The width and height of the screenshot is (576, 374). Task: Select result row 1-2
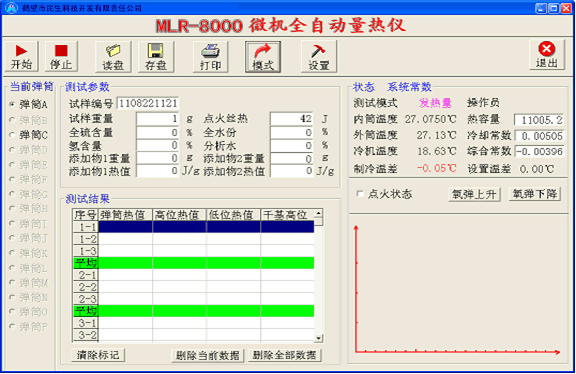194,239
